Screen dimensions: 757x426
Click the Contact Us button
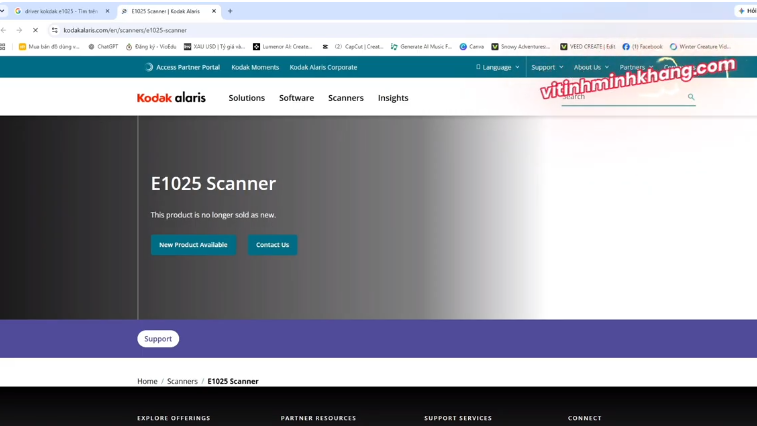click(272, 245)
